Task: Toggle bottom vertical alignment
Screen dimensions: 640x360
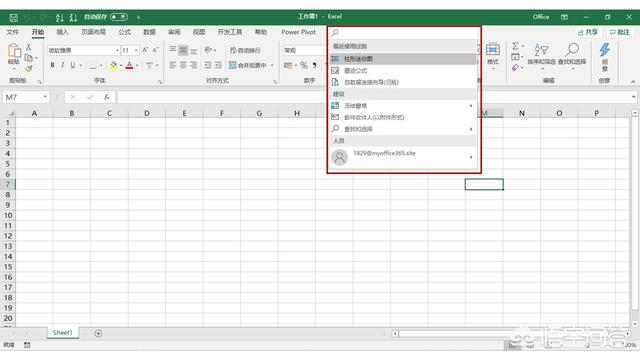Action: (x=194, y=50)
